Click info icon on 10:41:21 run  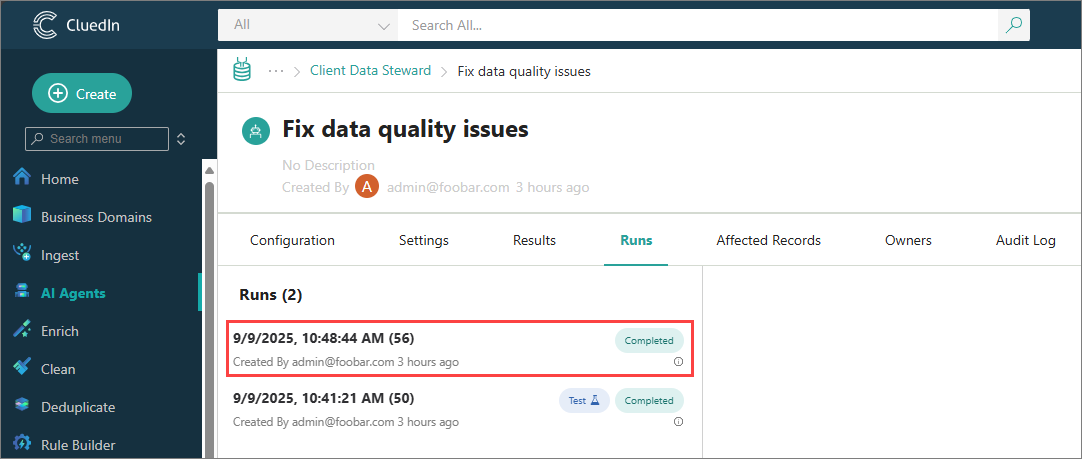[678, 422]
